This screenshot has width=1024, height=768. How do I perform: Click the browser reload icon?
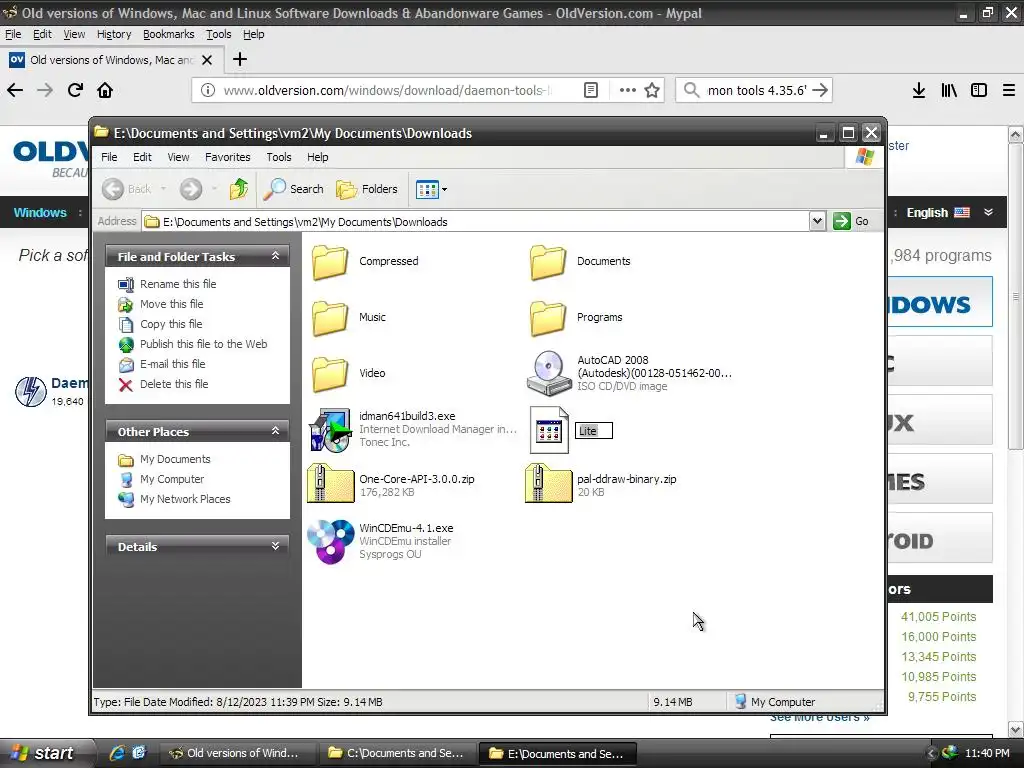click(x=75, y=90)
